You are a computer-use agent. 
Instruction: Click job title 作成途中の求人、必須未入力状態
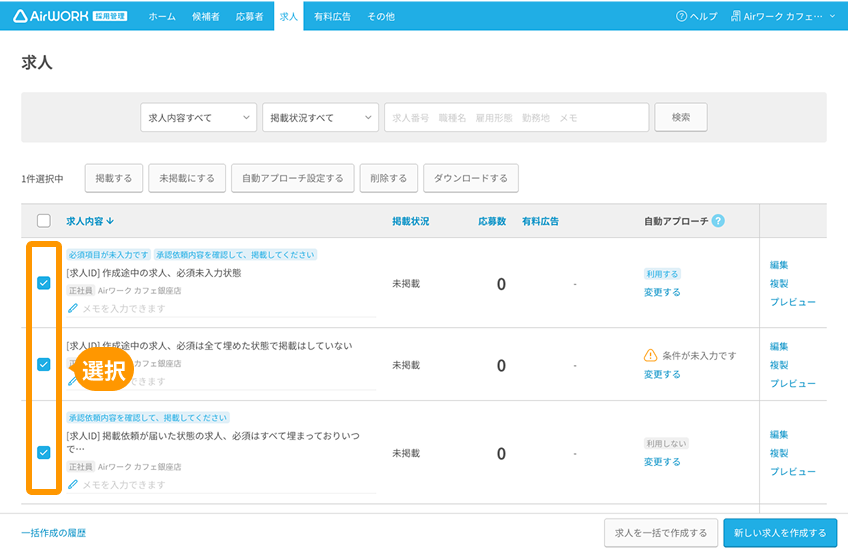tap(154, 272)
